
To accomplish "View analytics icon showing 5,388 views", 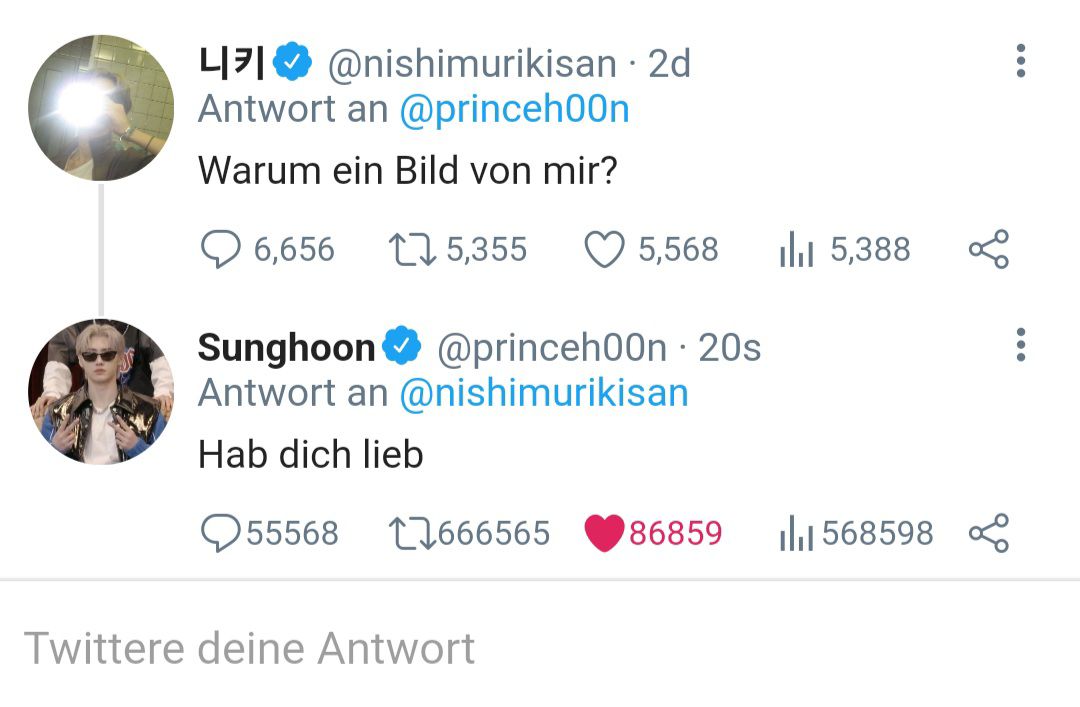I will tap(796, 249).
